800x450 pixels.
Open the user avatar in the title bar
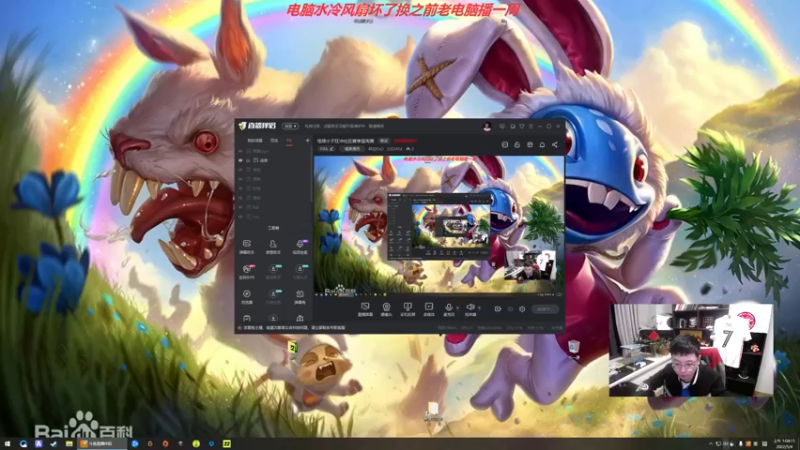487,126
